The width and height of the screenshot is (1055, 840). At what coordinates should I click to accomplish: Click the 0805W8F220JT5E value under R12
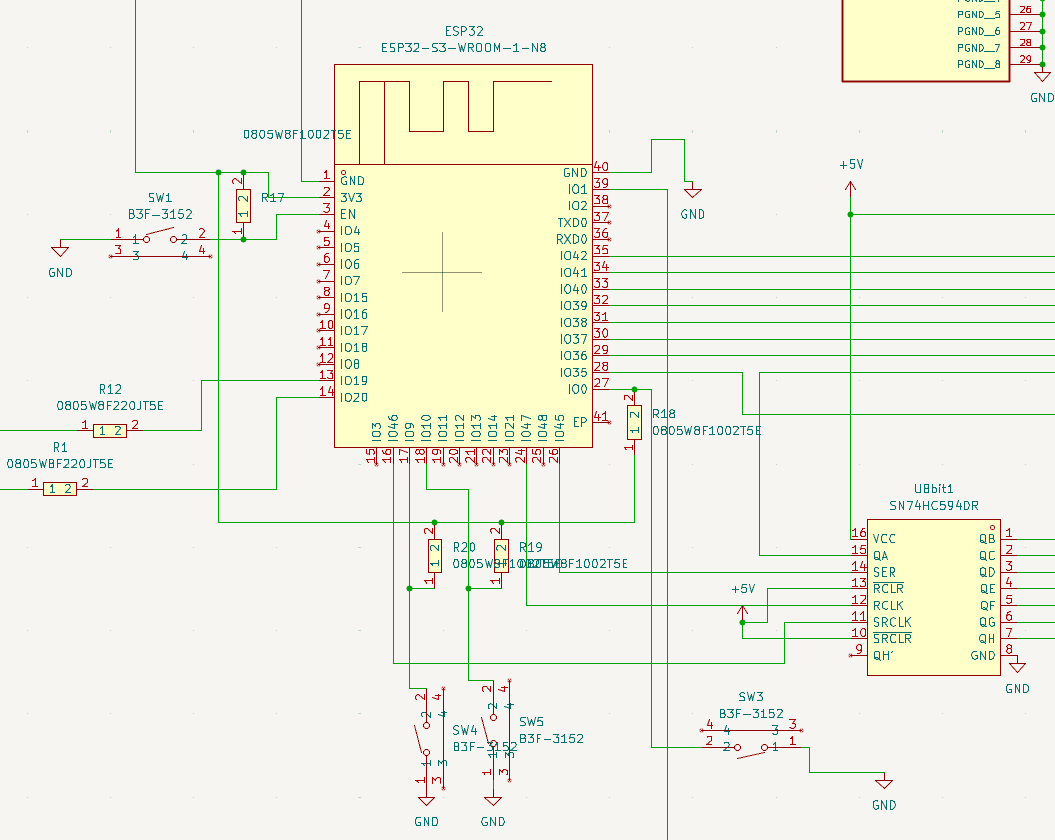[x=110, y=405]
